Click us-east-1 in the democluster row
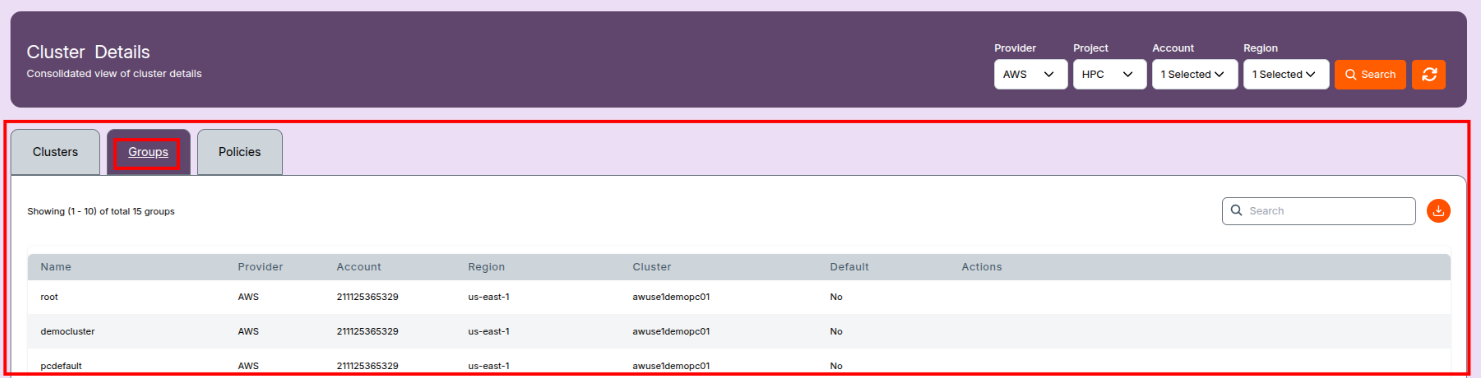 point(489,331)
